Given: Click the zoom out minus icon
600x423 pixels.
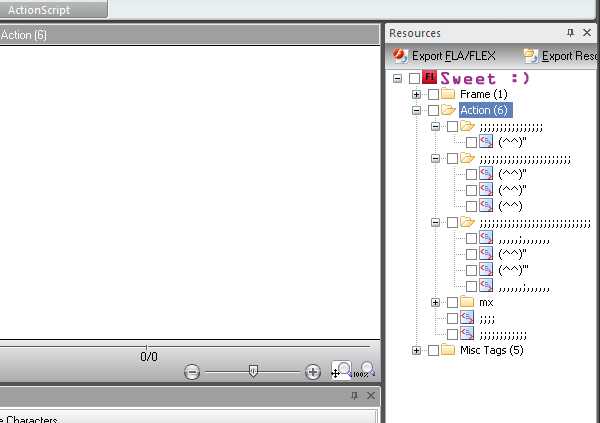Looking at the screenshot, I should point(193,372).
